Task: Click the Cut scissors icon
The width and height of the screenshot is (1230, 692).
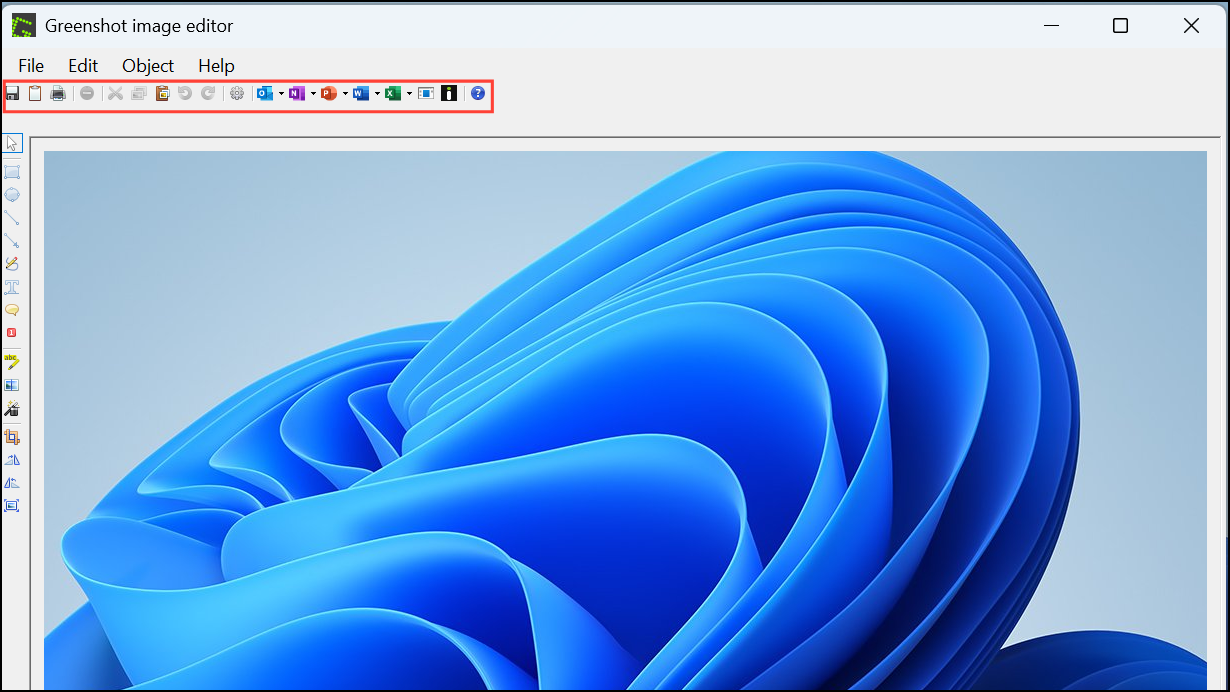Action: point(115,93)
